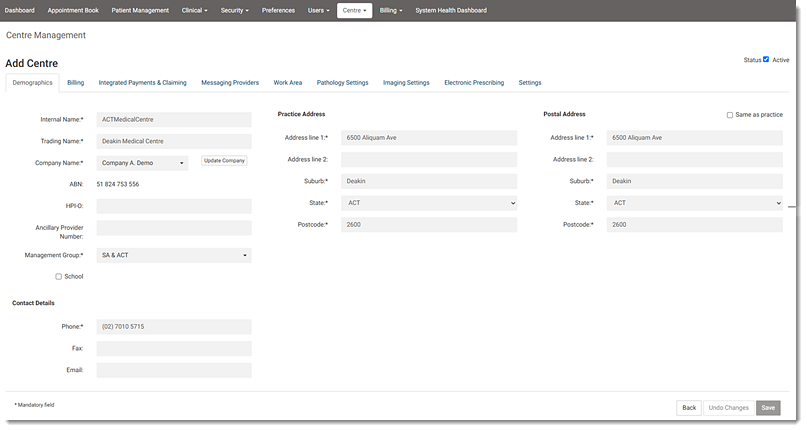Click the HPI-O input field
Screen dimensions: 807x430
(174, 206)
